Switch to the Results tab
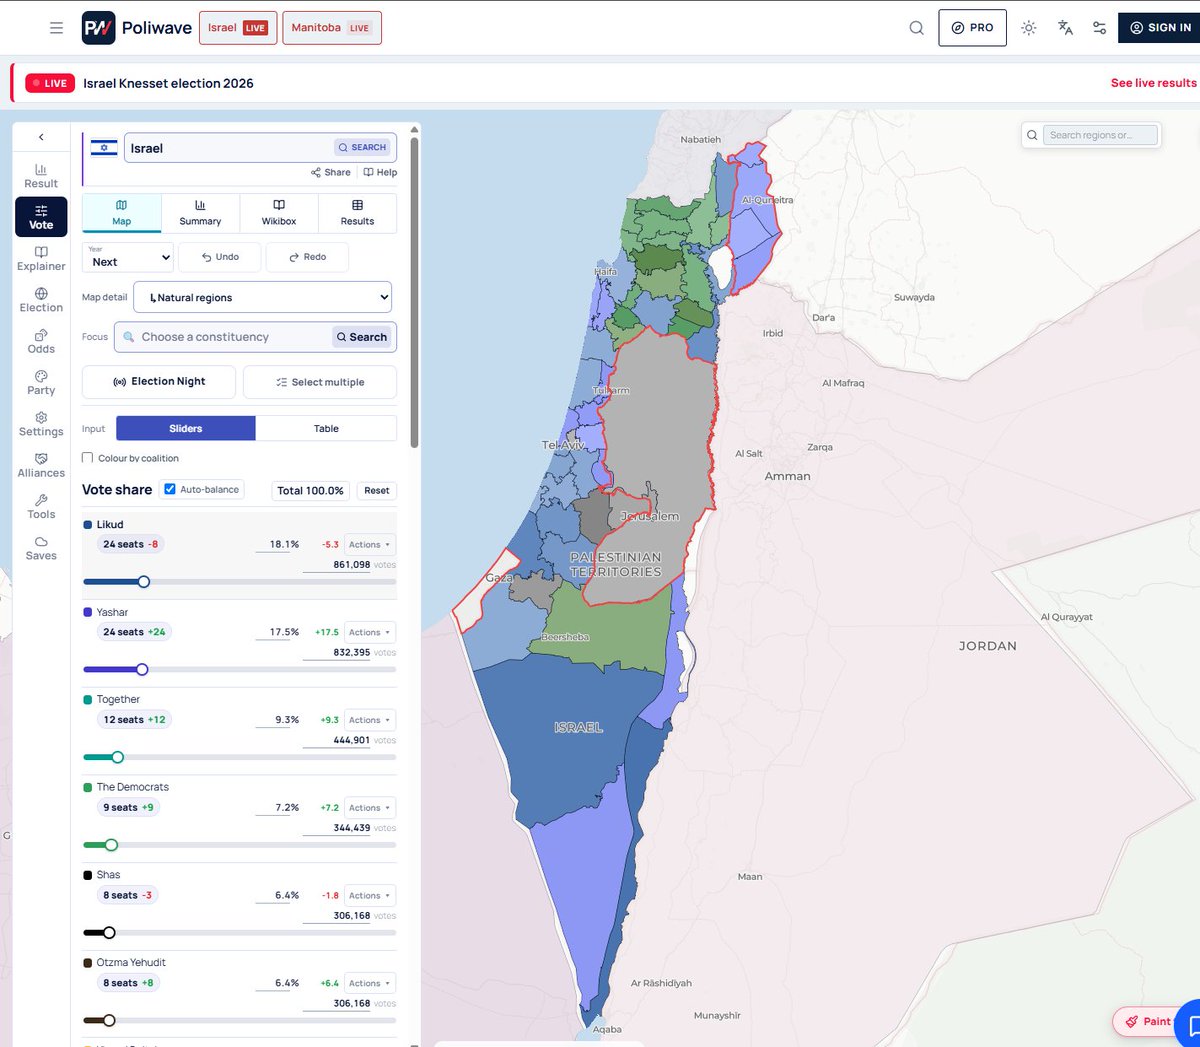The height and width of the screenshot is (1047, 1200). [357, 212]
